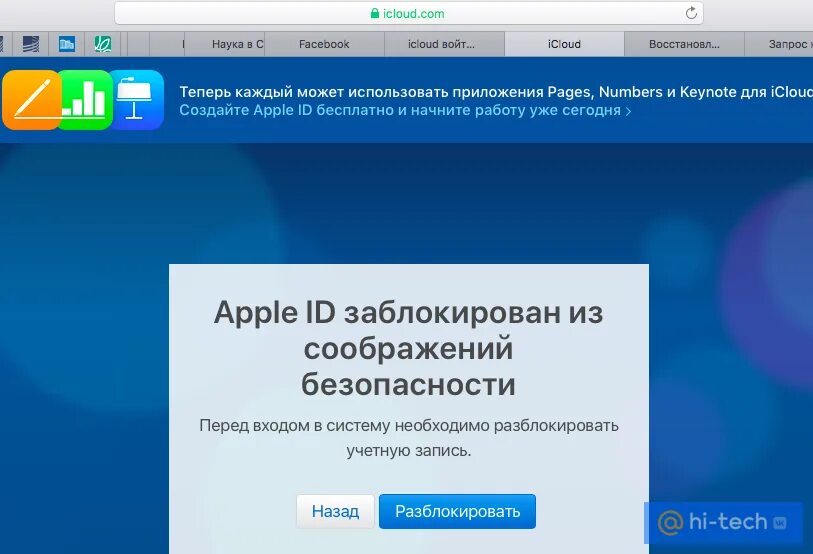Switch to the Наука в С tab
Viewport: 813px width, 554px height.
point(225,44)
